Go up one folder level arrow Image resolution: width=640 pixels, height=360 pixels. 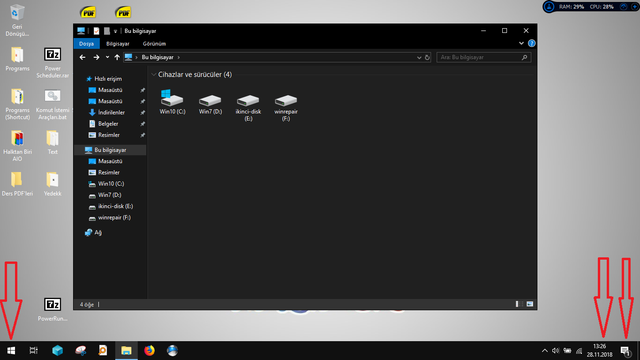[x=117, y=58]
